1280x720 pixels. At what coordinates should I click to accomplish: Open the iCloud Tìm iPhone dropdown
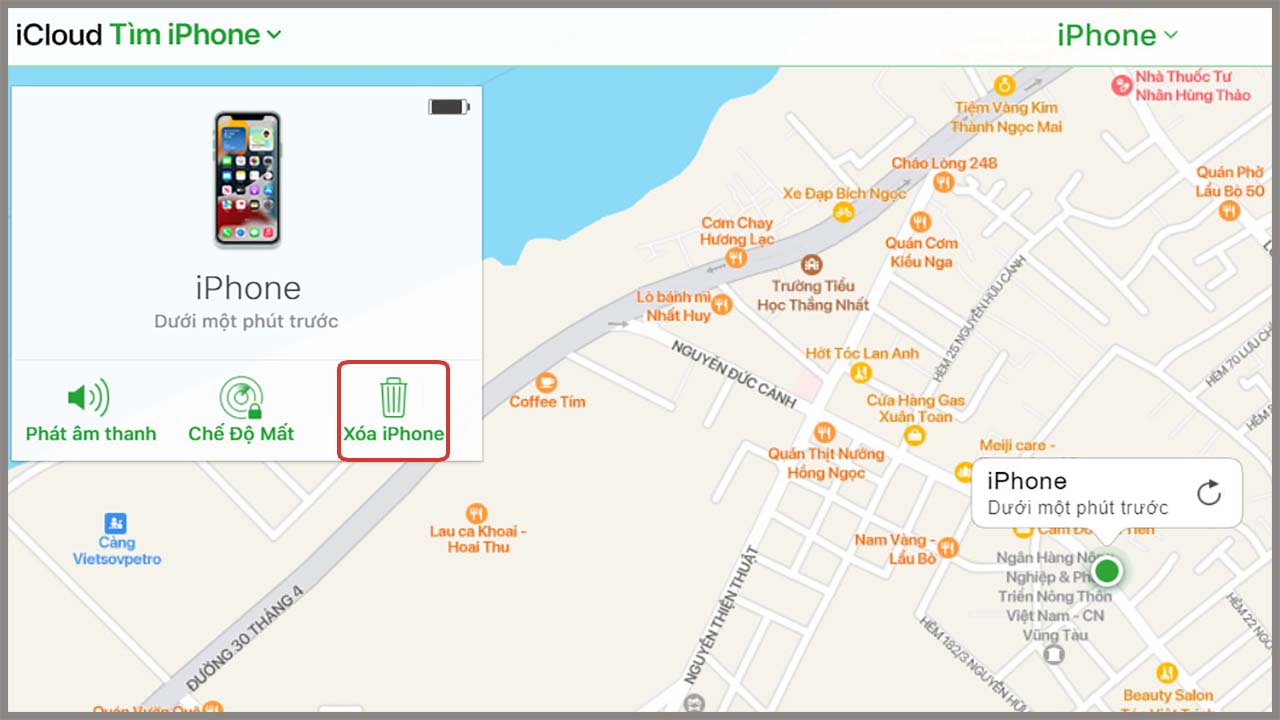point(149,35)
